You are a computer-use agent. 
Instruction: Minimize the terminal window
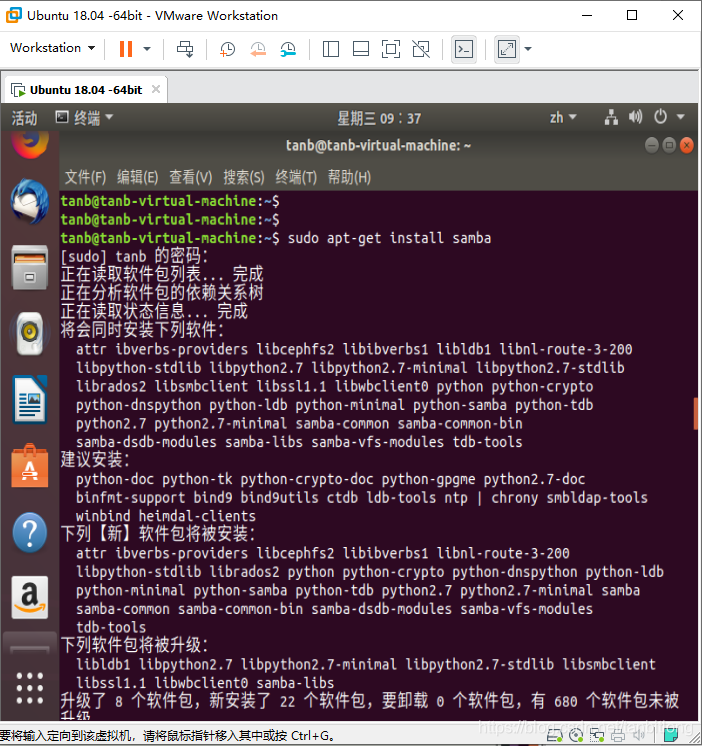tap(652, 145)
